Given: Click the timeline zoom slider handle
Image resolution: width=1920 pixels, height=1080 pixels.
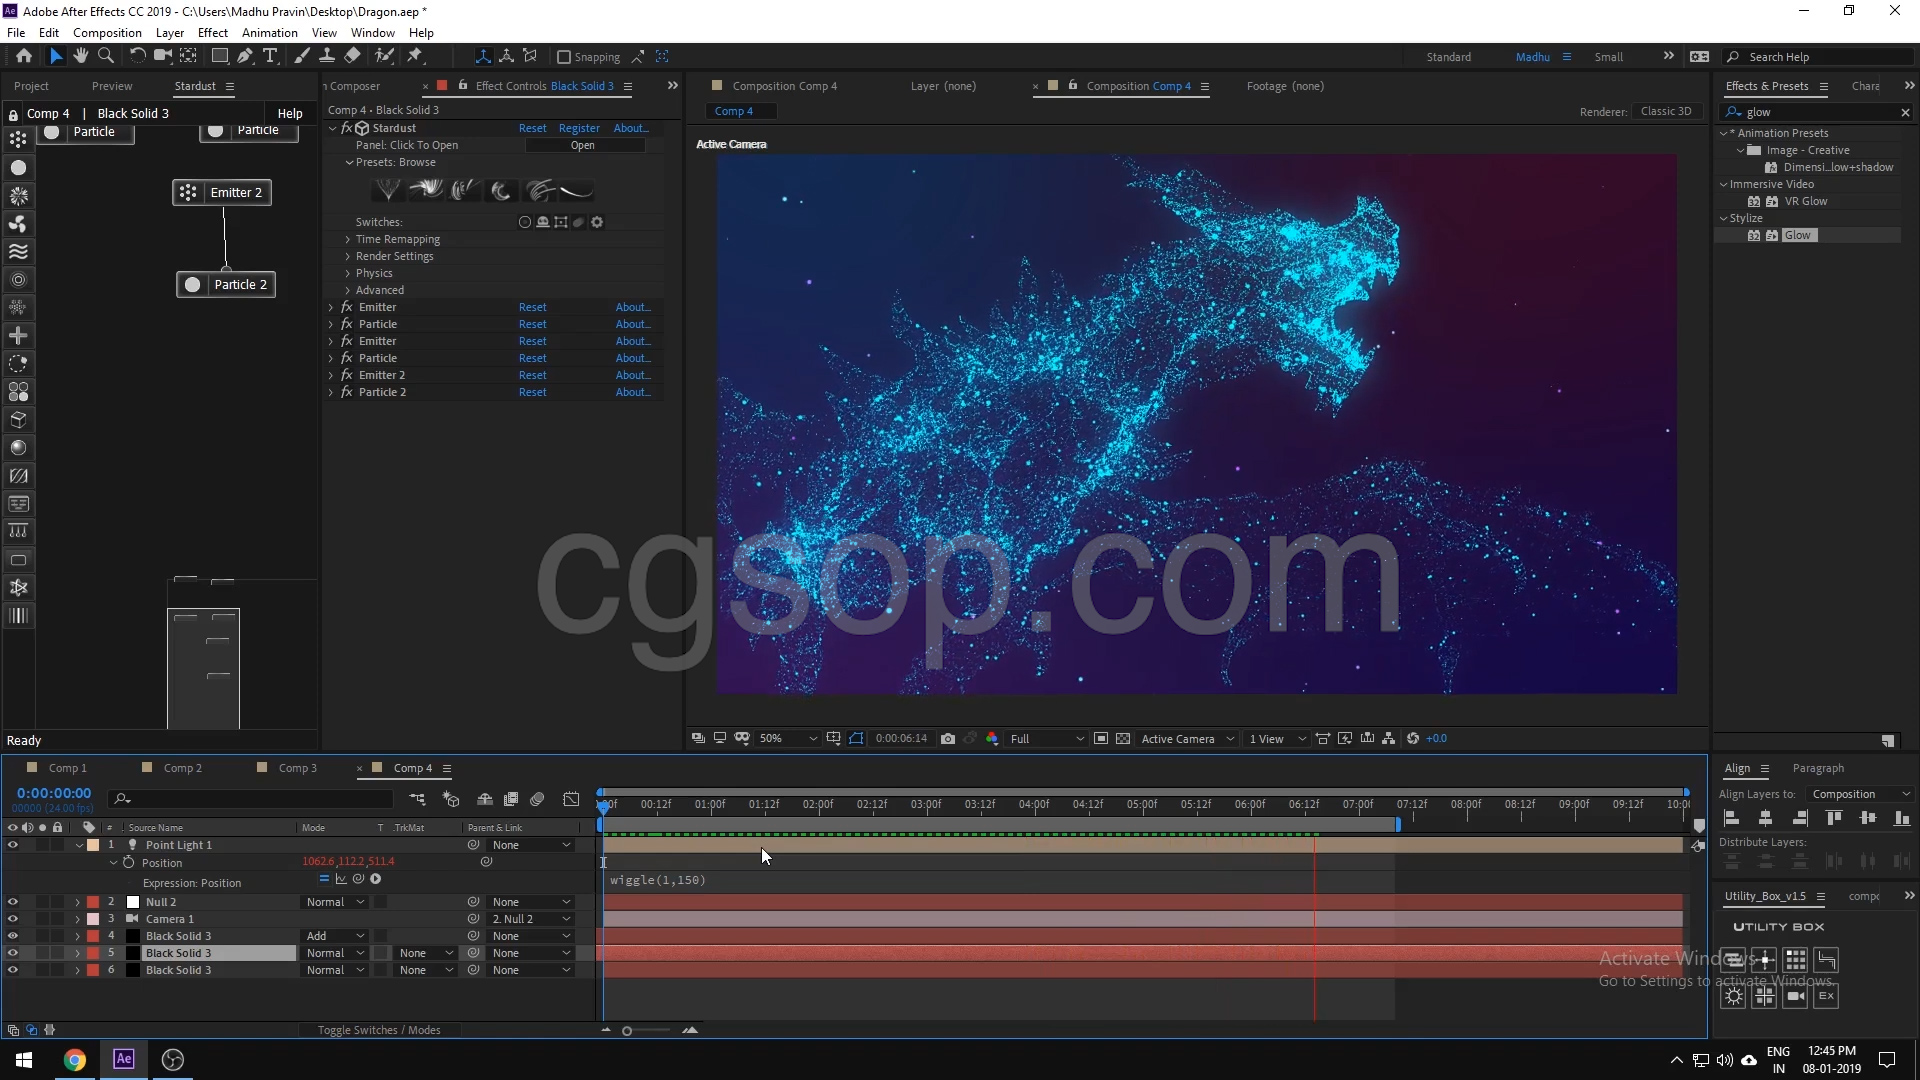Looking at the screenshot, I should (x=627, y=1031).
